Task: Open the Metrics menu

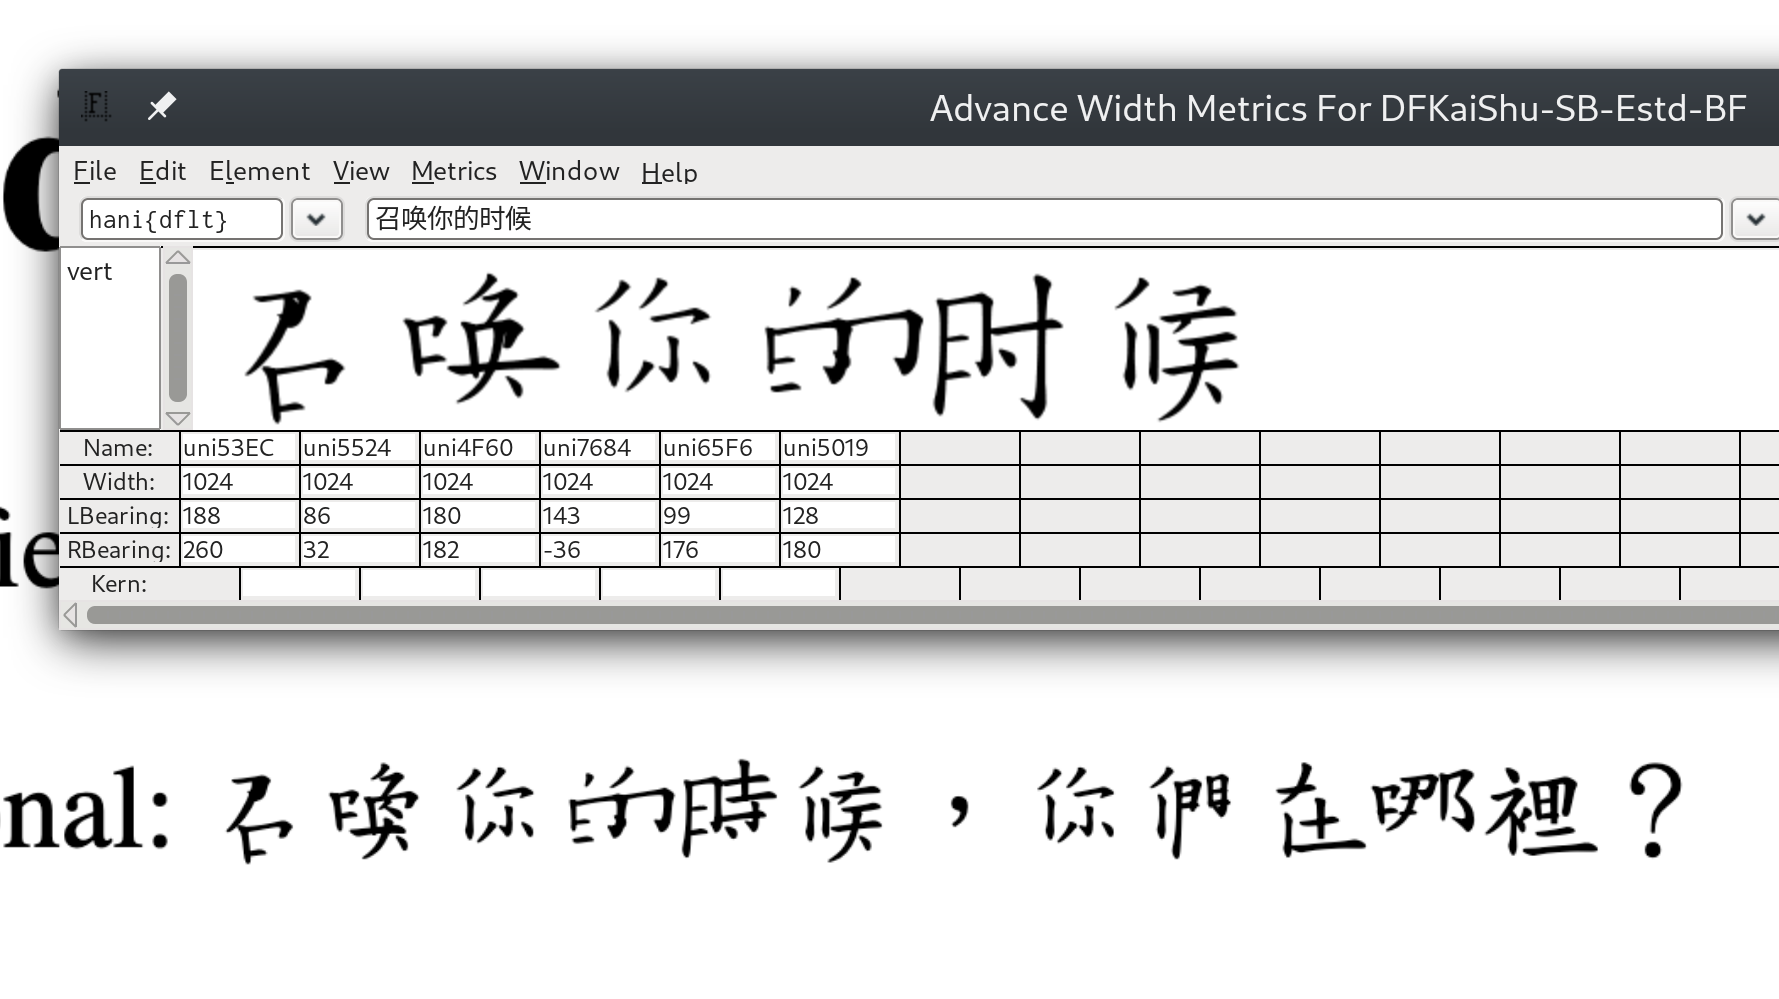Action: 454,171
